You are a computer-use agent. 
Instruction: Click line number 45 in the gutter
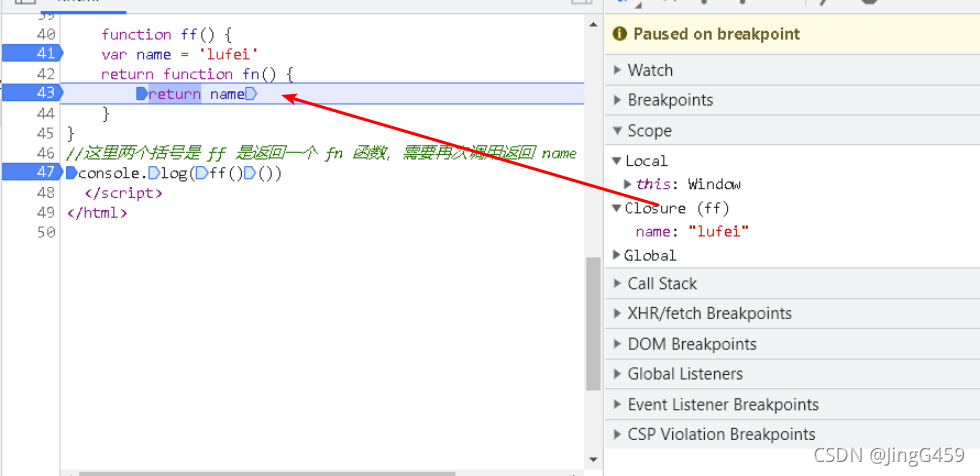click(46, 134)
